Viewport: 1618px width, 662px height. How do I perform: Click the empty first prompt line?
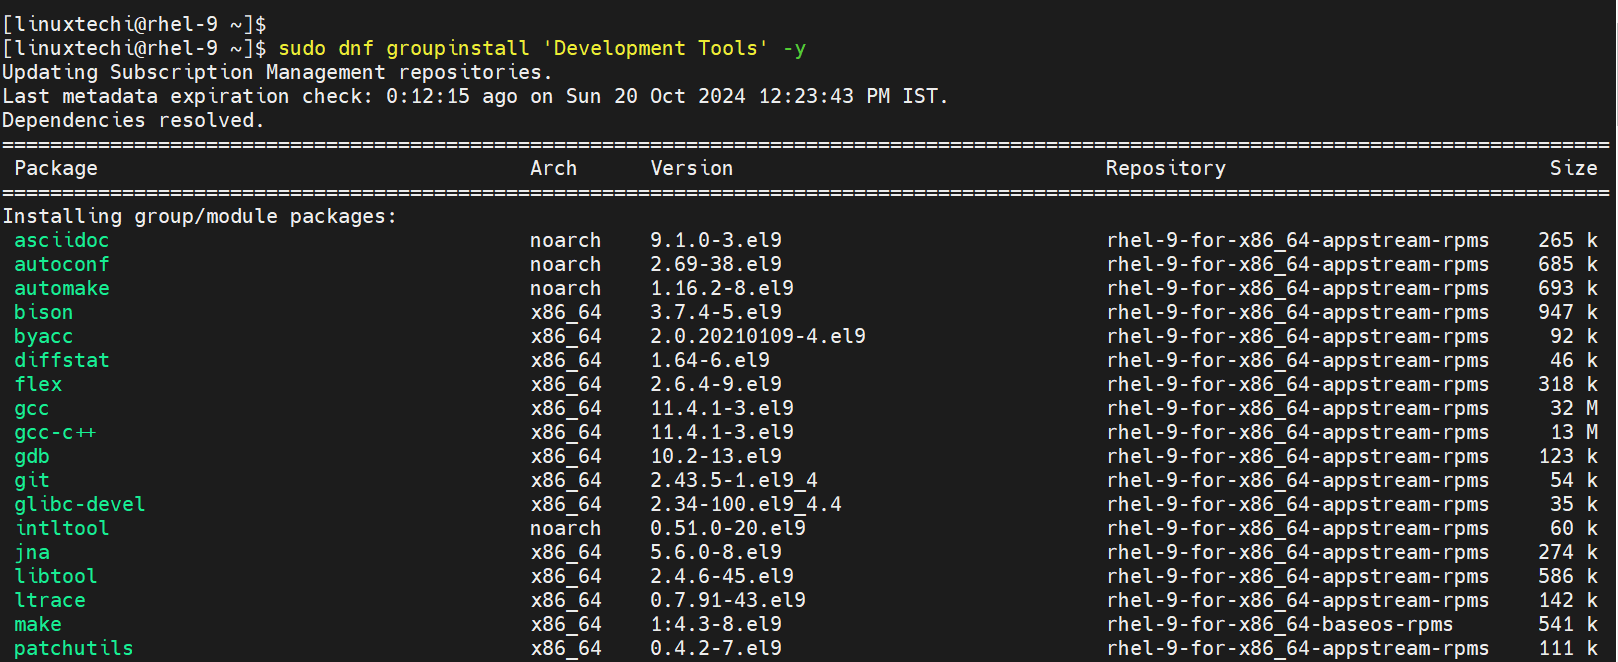pyautogui.click(x=134, y=24)
